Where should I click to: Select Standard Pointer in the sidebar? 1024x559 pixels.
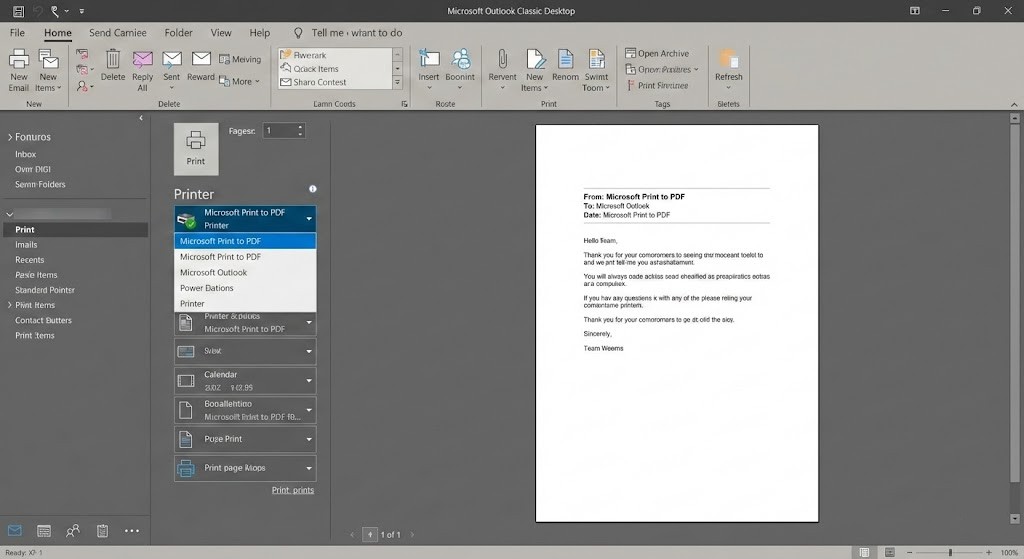click(44, 290)
